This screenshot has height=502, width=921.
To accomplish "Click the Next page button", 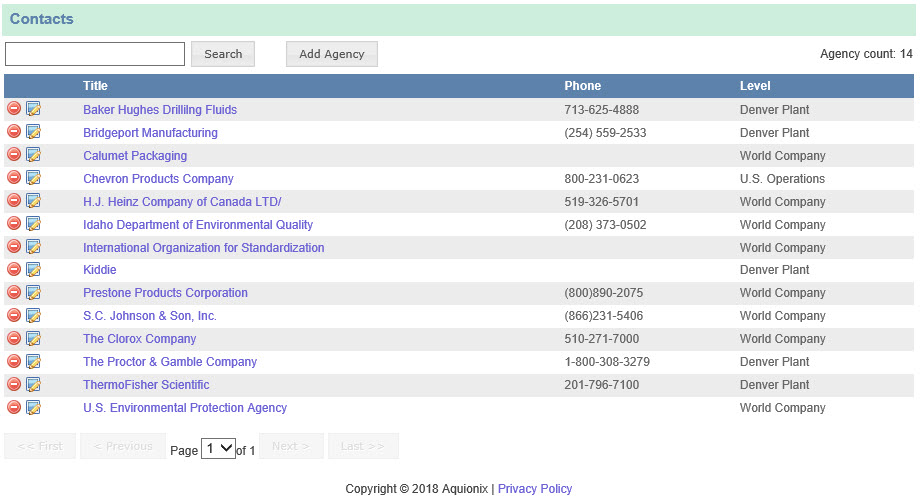I will pyautogui.click(x=291, y=446).
